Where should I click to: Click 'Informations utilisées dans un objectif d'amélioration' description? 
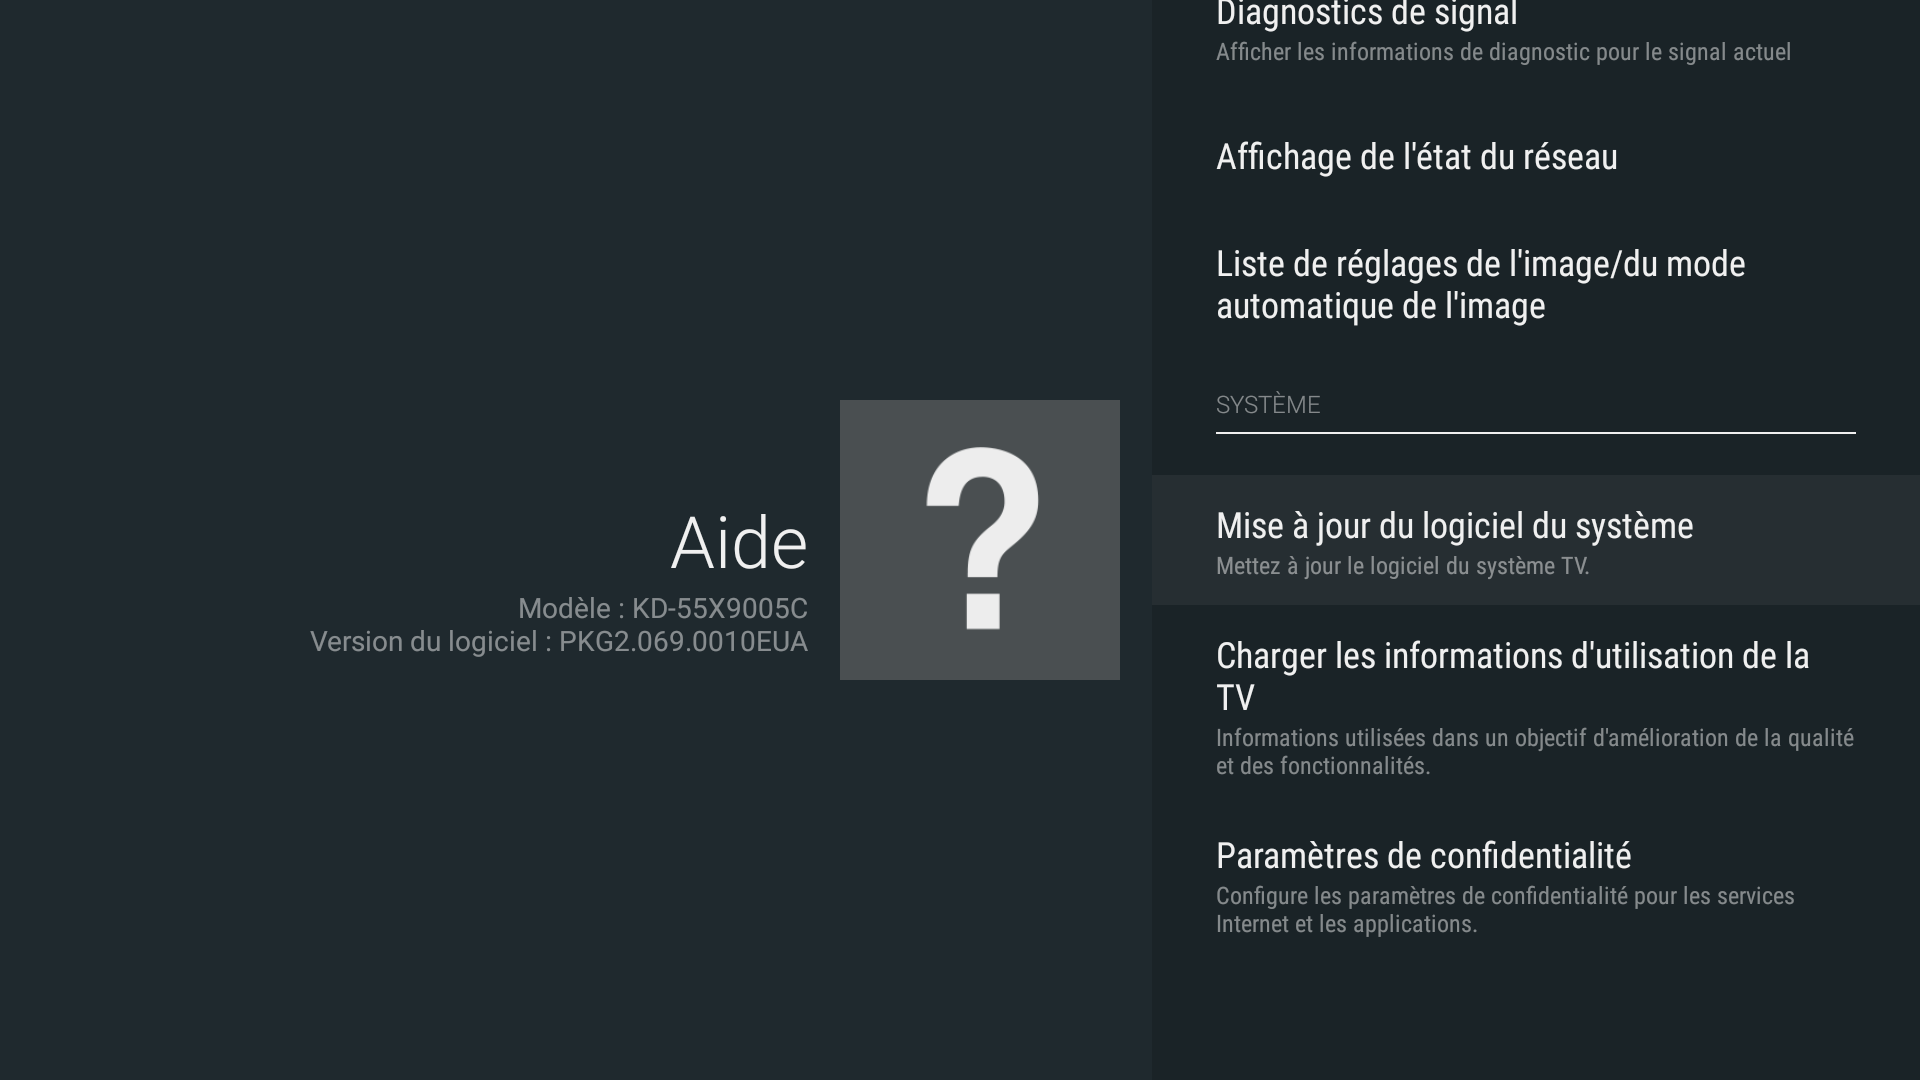[x=1534, y=738]
